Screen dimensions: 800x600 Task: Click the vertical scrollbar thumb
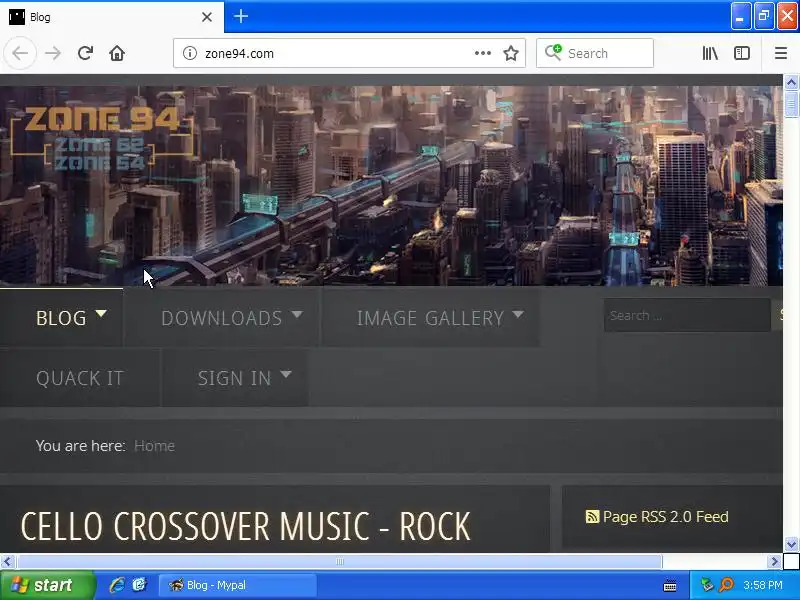(x=791, y=104)
